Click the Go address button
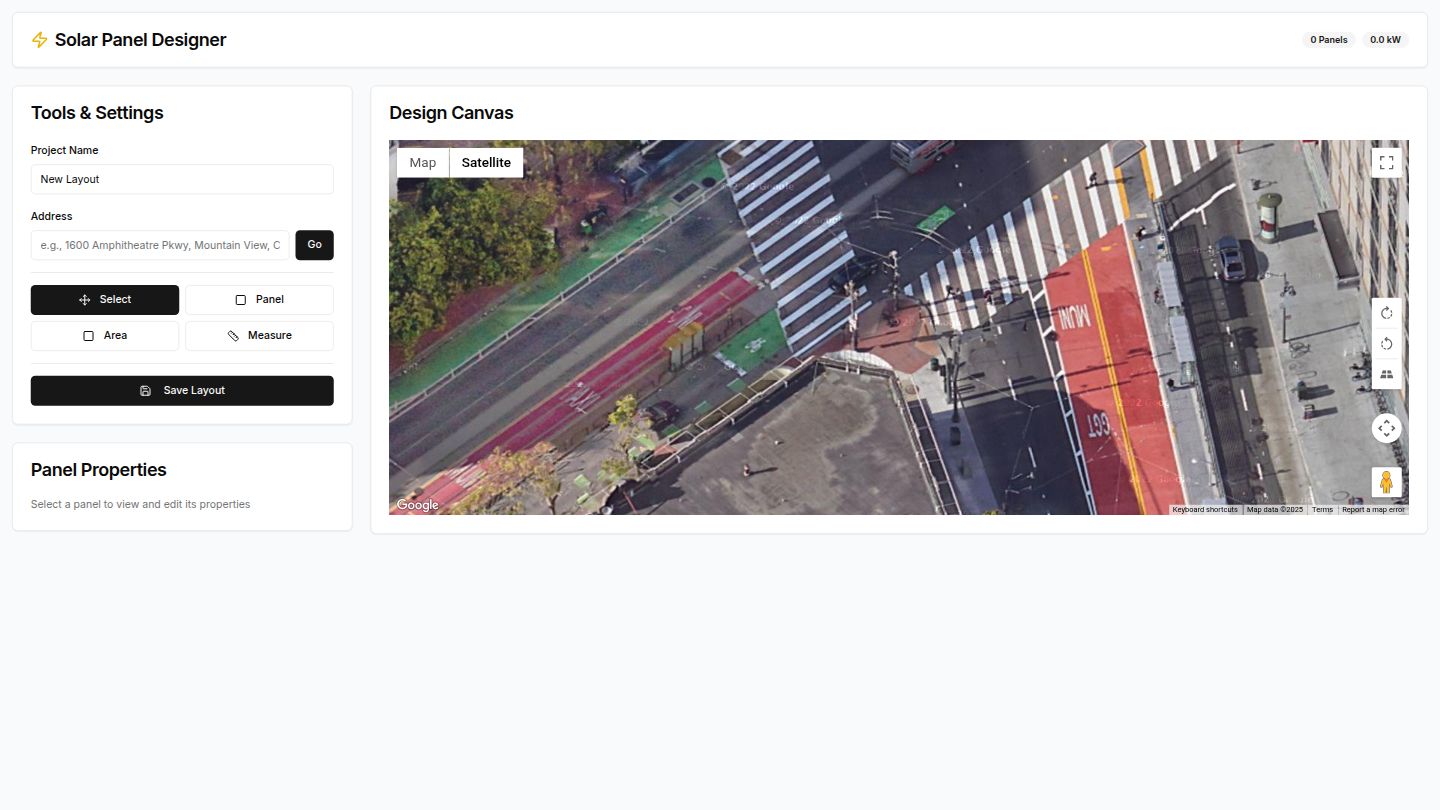Image resolution: width=1440 pixels, height=810 pixels. (x=314, y=245)
